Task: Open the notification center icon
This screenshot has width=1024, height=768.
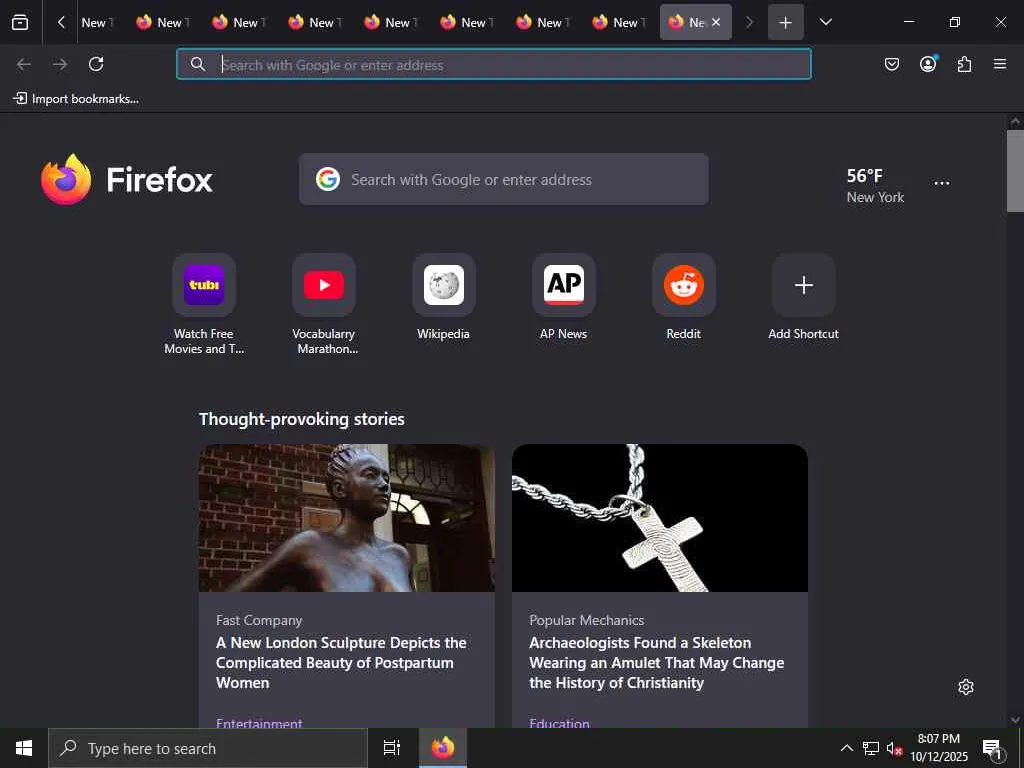Action: (x=993, y=749)
